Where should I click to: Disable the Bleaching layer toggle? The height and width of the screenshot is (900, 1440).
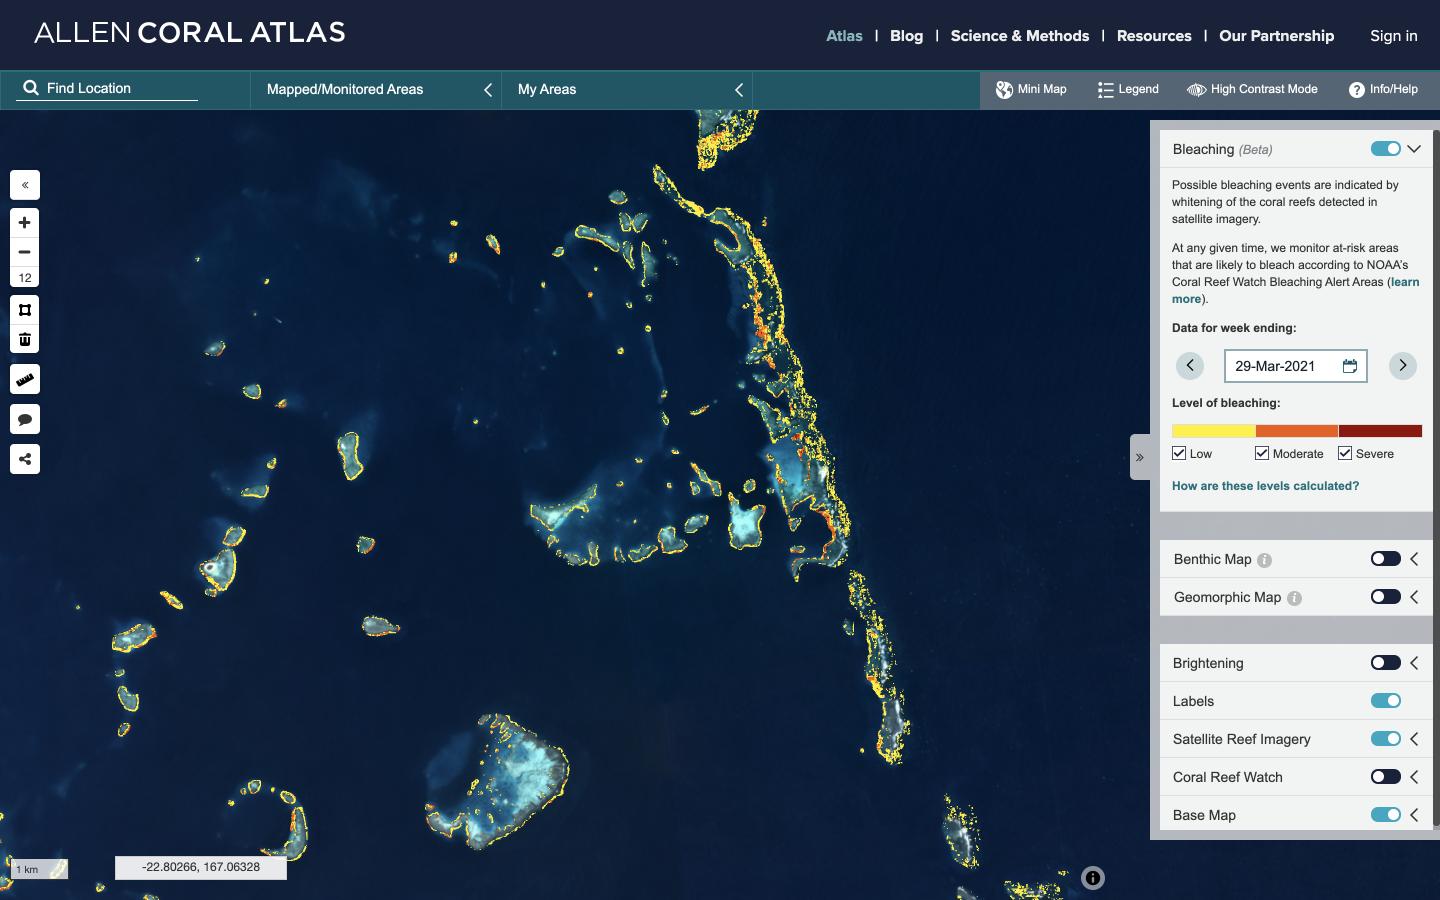1386,148
